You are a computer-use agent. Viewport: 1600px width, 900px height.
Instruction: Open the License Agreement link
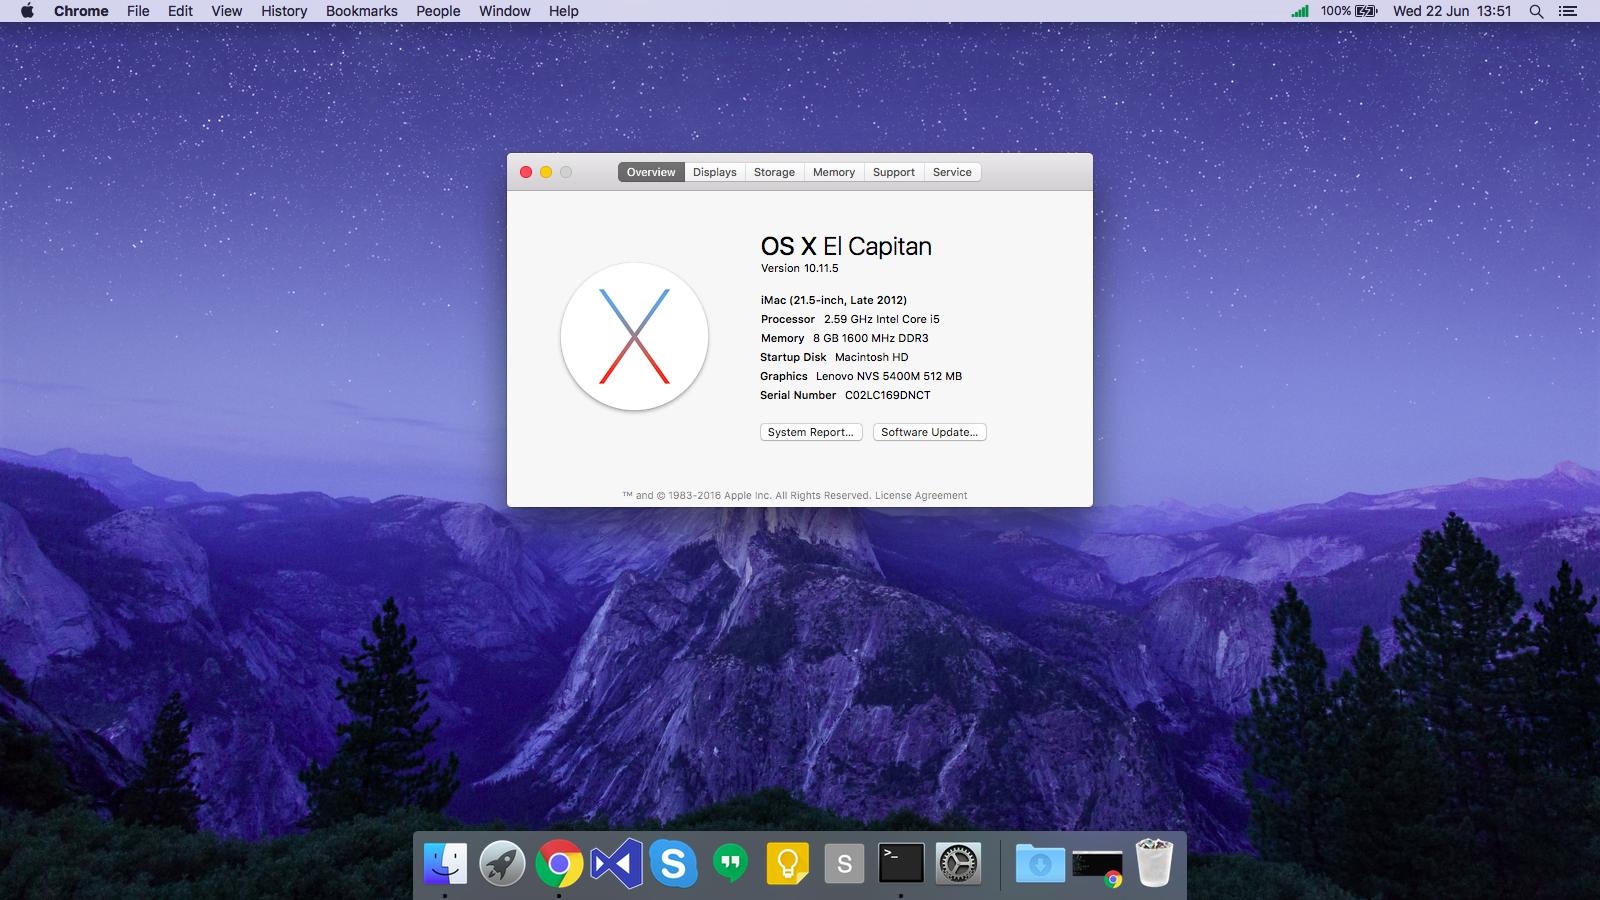click(921, 495)
